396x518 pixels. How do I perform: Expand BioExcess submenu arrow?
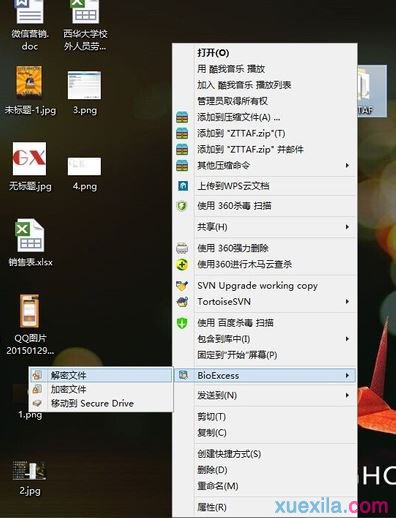coord(347,375)
